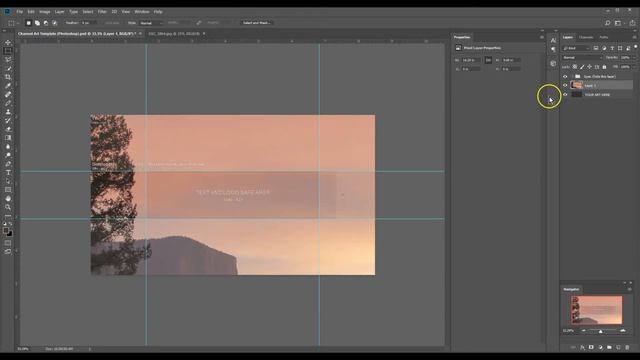Select the Dodge tool
Viewport: 640px width, 360px height.
tap(8, 155)
